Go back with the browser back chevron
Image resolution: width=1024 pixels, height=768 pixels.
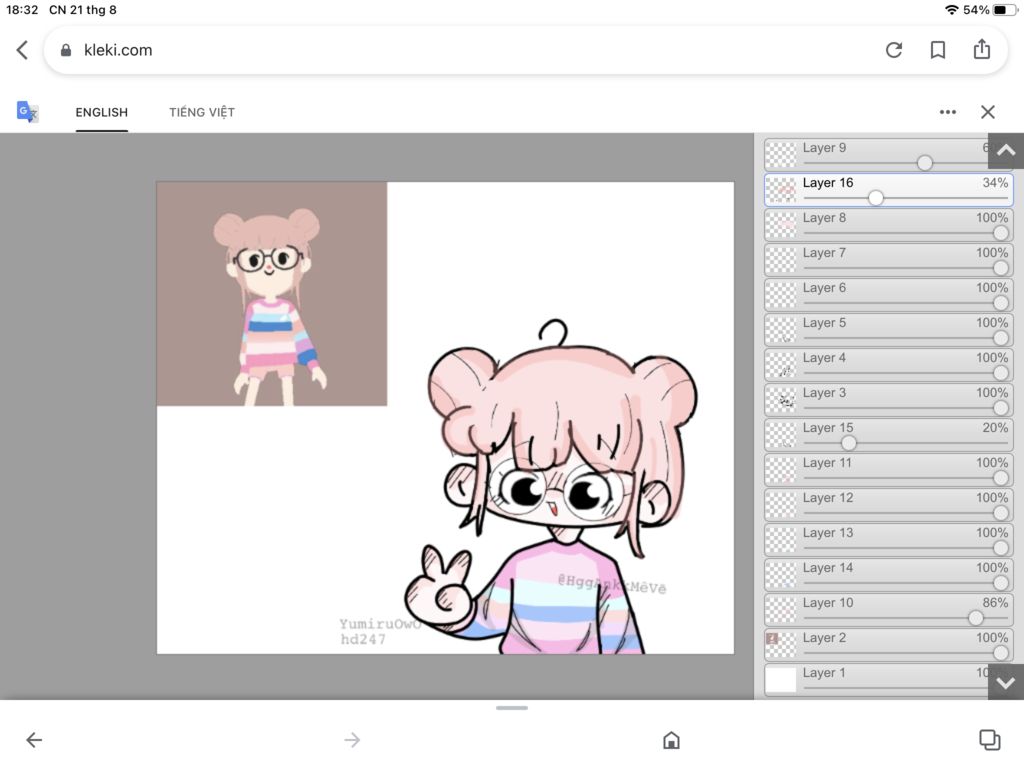coord(22,50)
